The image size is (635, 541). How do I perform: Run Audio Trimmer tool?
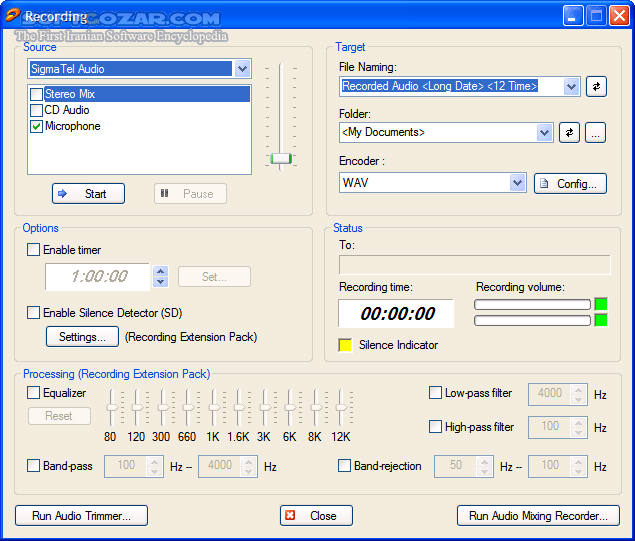[x=81, y=516]
